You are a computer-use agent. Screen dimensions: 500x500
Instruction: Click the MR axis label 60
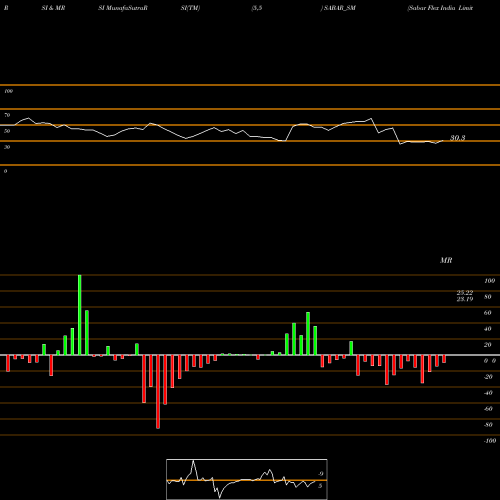pos(487,313)
